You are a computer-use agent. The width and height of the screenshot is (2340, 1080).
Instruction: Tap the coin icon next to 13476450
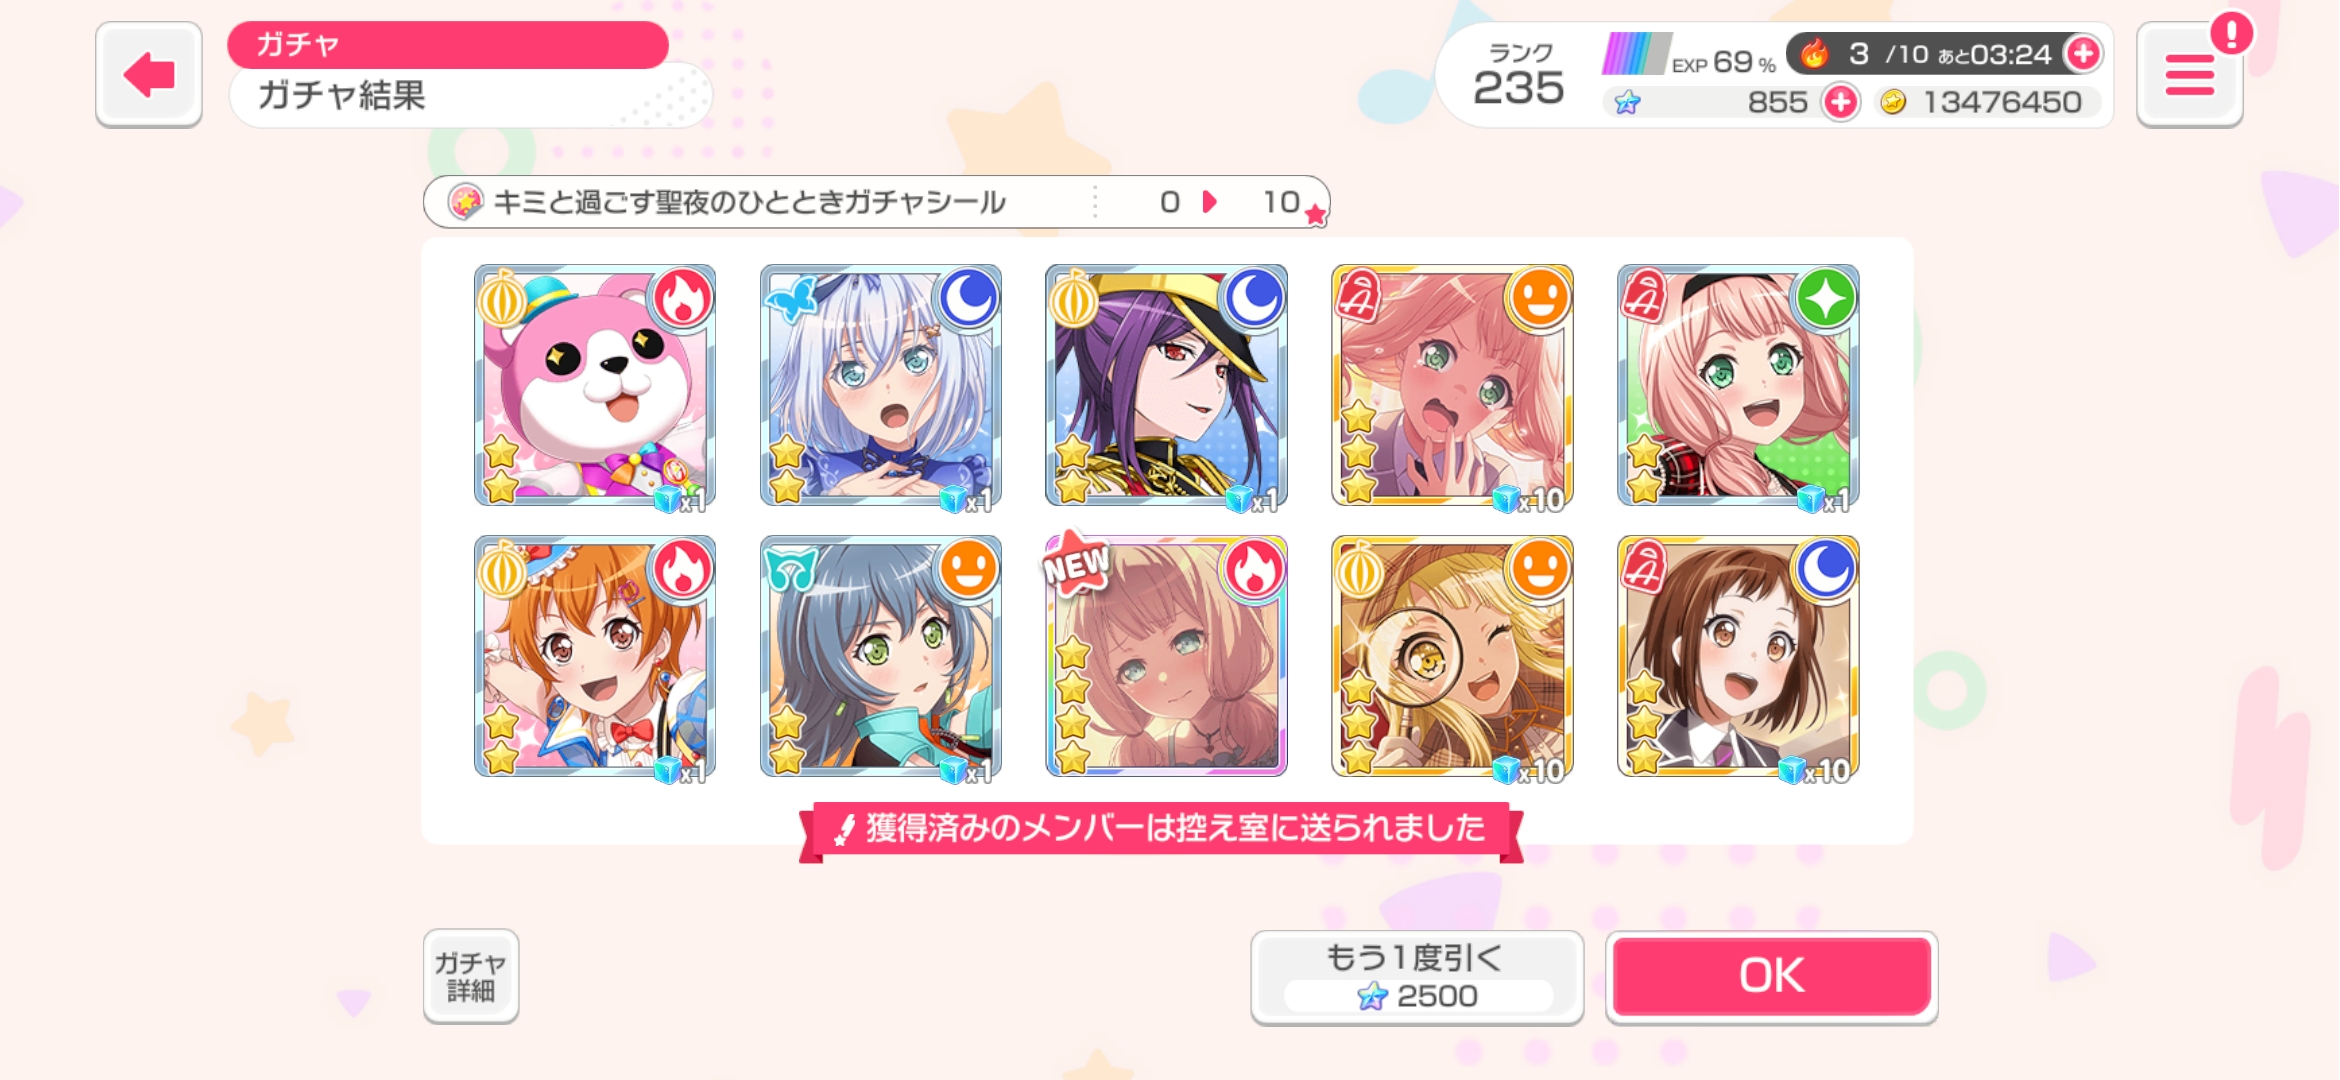[1892, 102]
